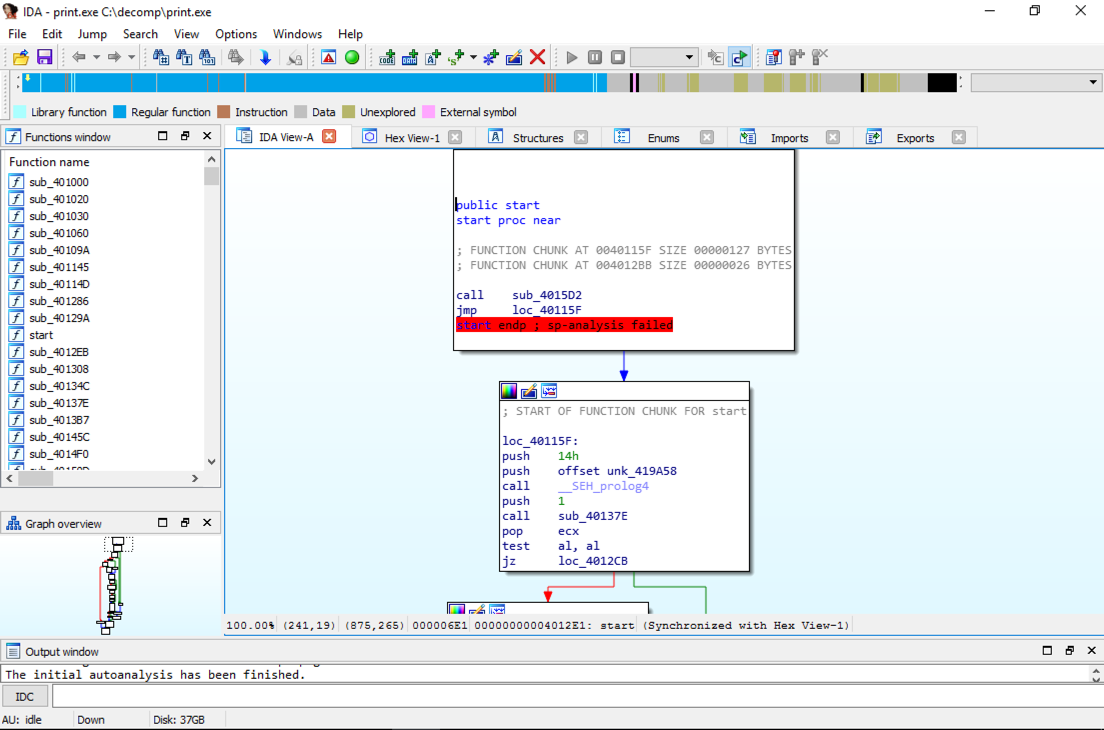Click the IDC button in output window
This screenshot has height=730, width=1104.
click(25, 696)
